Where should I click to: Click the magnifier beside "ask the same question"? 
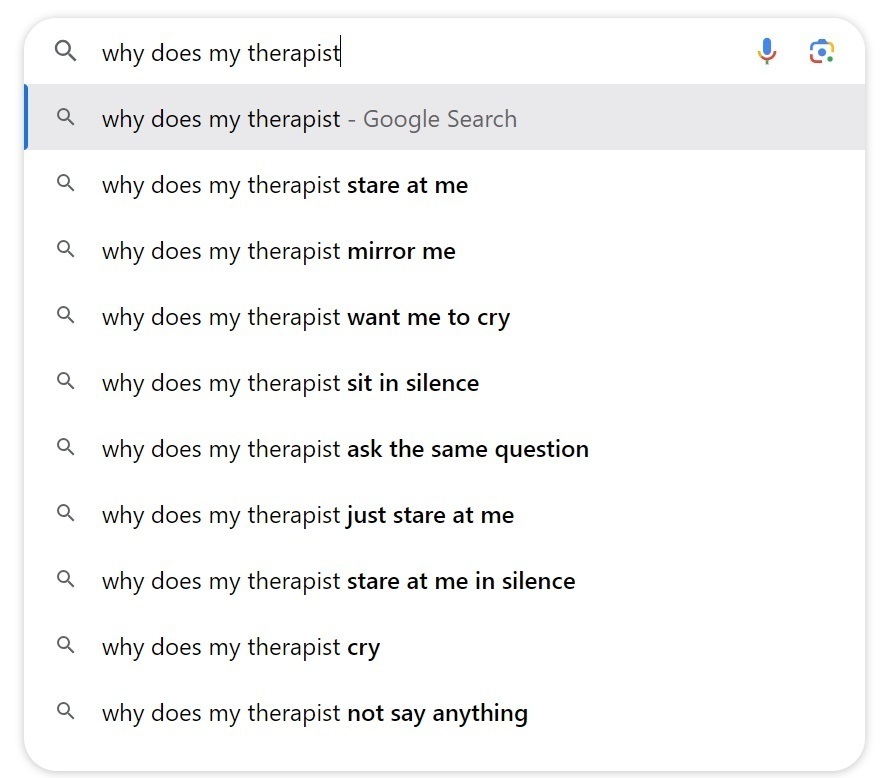pyautogui.click(x=65, y=448)
